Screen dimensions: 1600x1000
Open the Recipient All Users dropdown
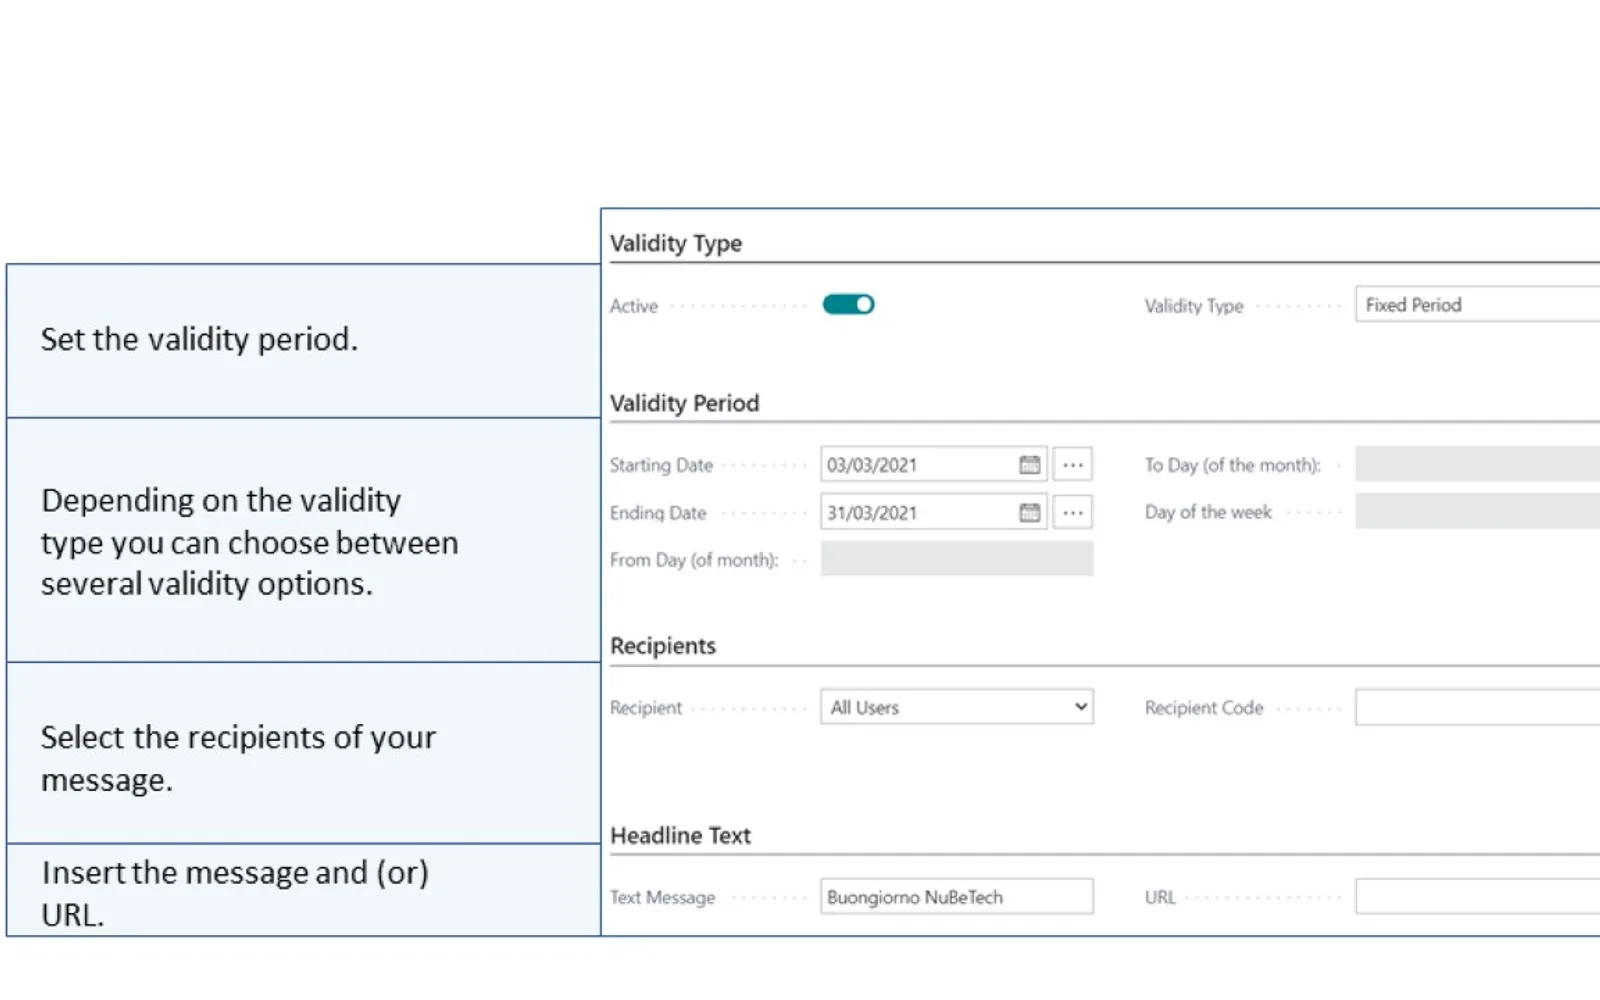(x=956, y=707)
